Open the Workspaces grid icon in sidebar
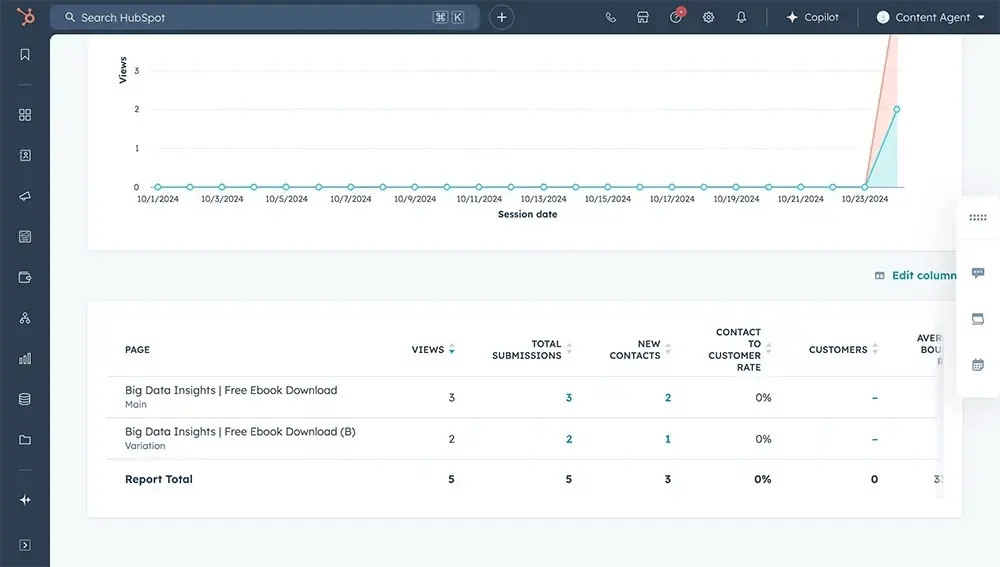 [25, 115]
